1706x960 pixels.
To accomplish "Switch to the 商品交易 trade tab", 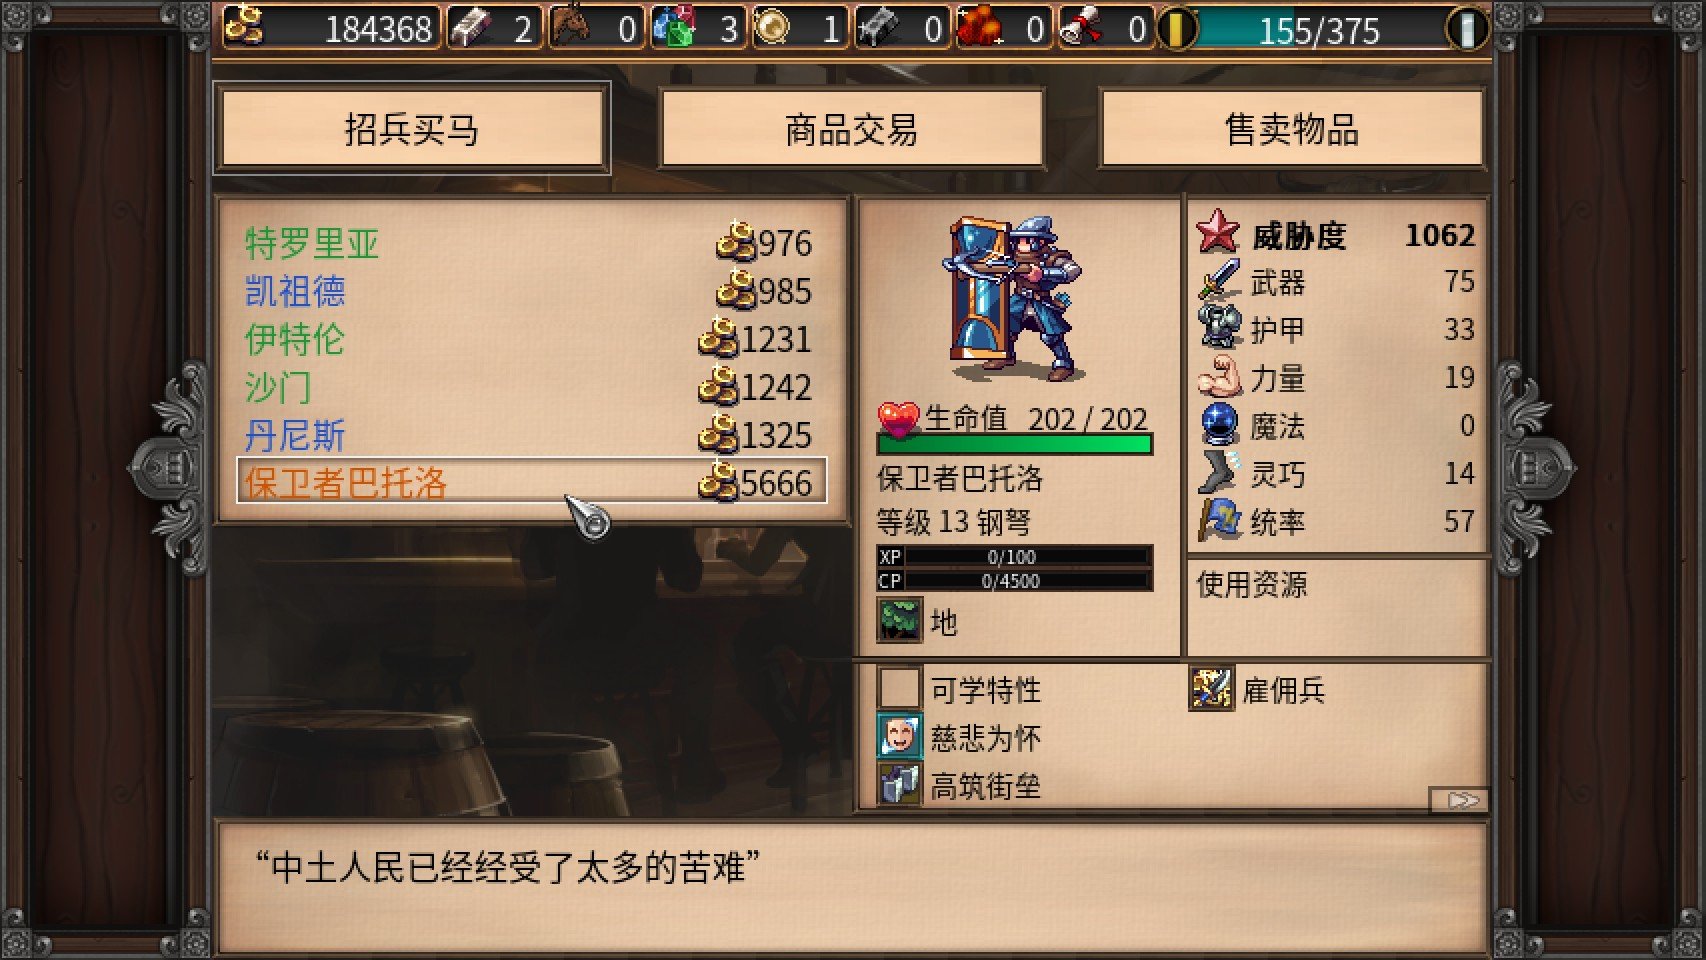I will [851, 129].
